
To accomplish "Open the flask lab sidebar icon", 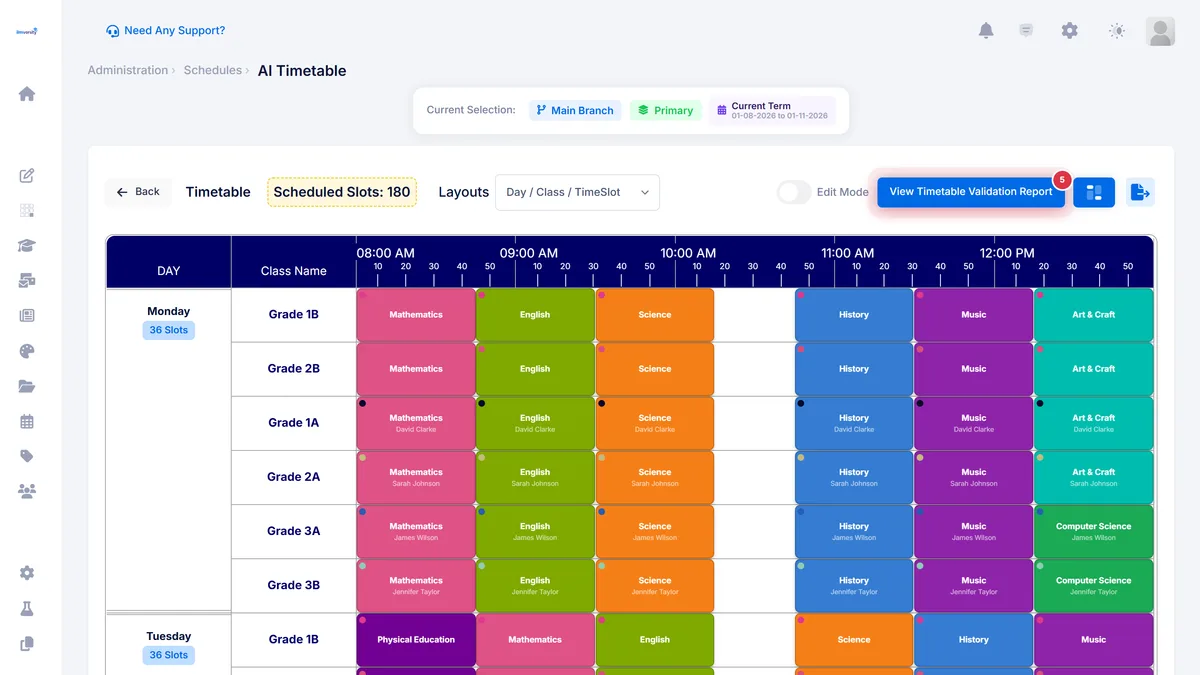I will pyautogui.click(x=27, y=608).
